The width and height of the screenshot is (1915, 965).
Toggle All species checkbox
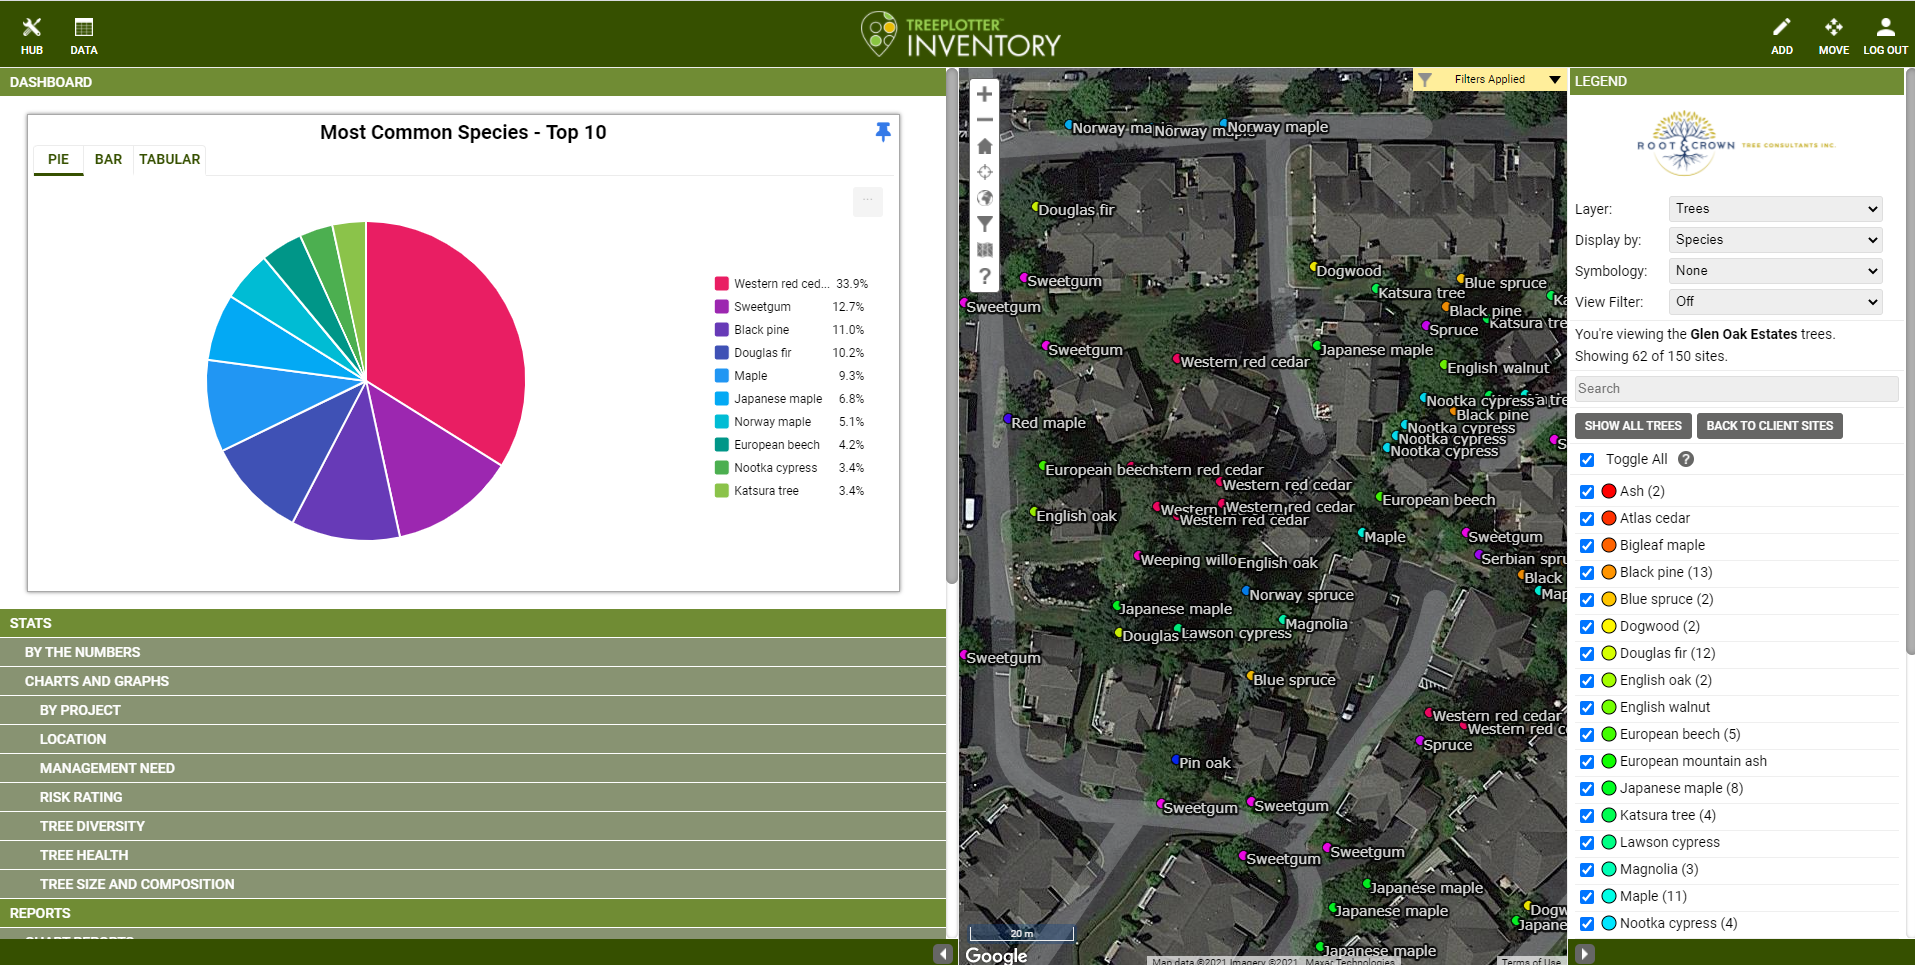1587,460
